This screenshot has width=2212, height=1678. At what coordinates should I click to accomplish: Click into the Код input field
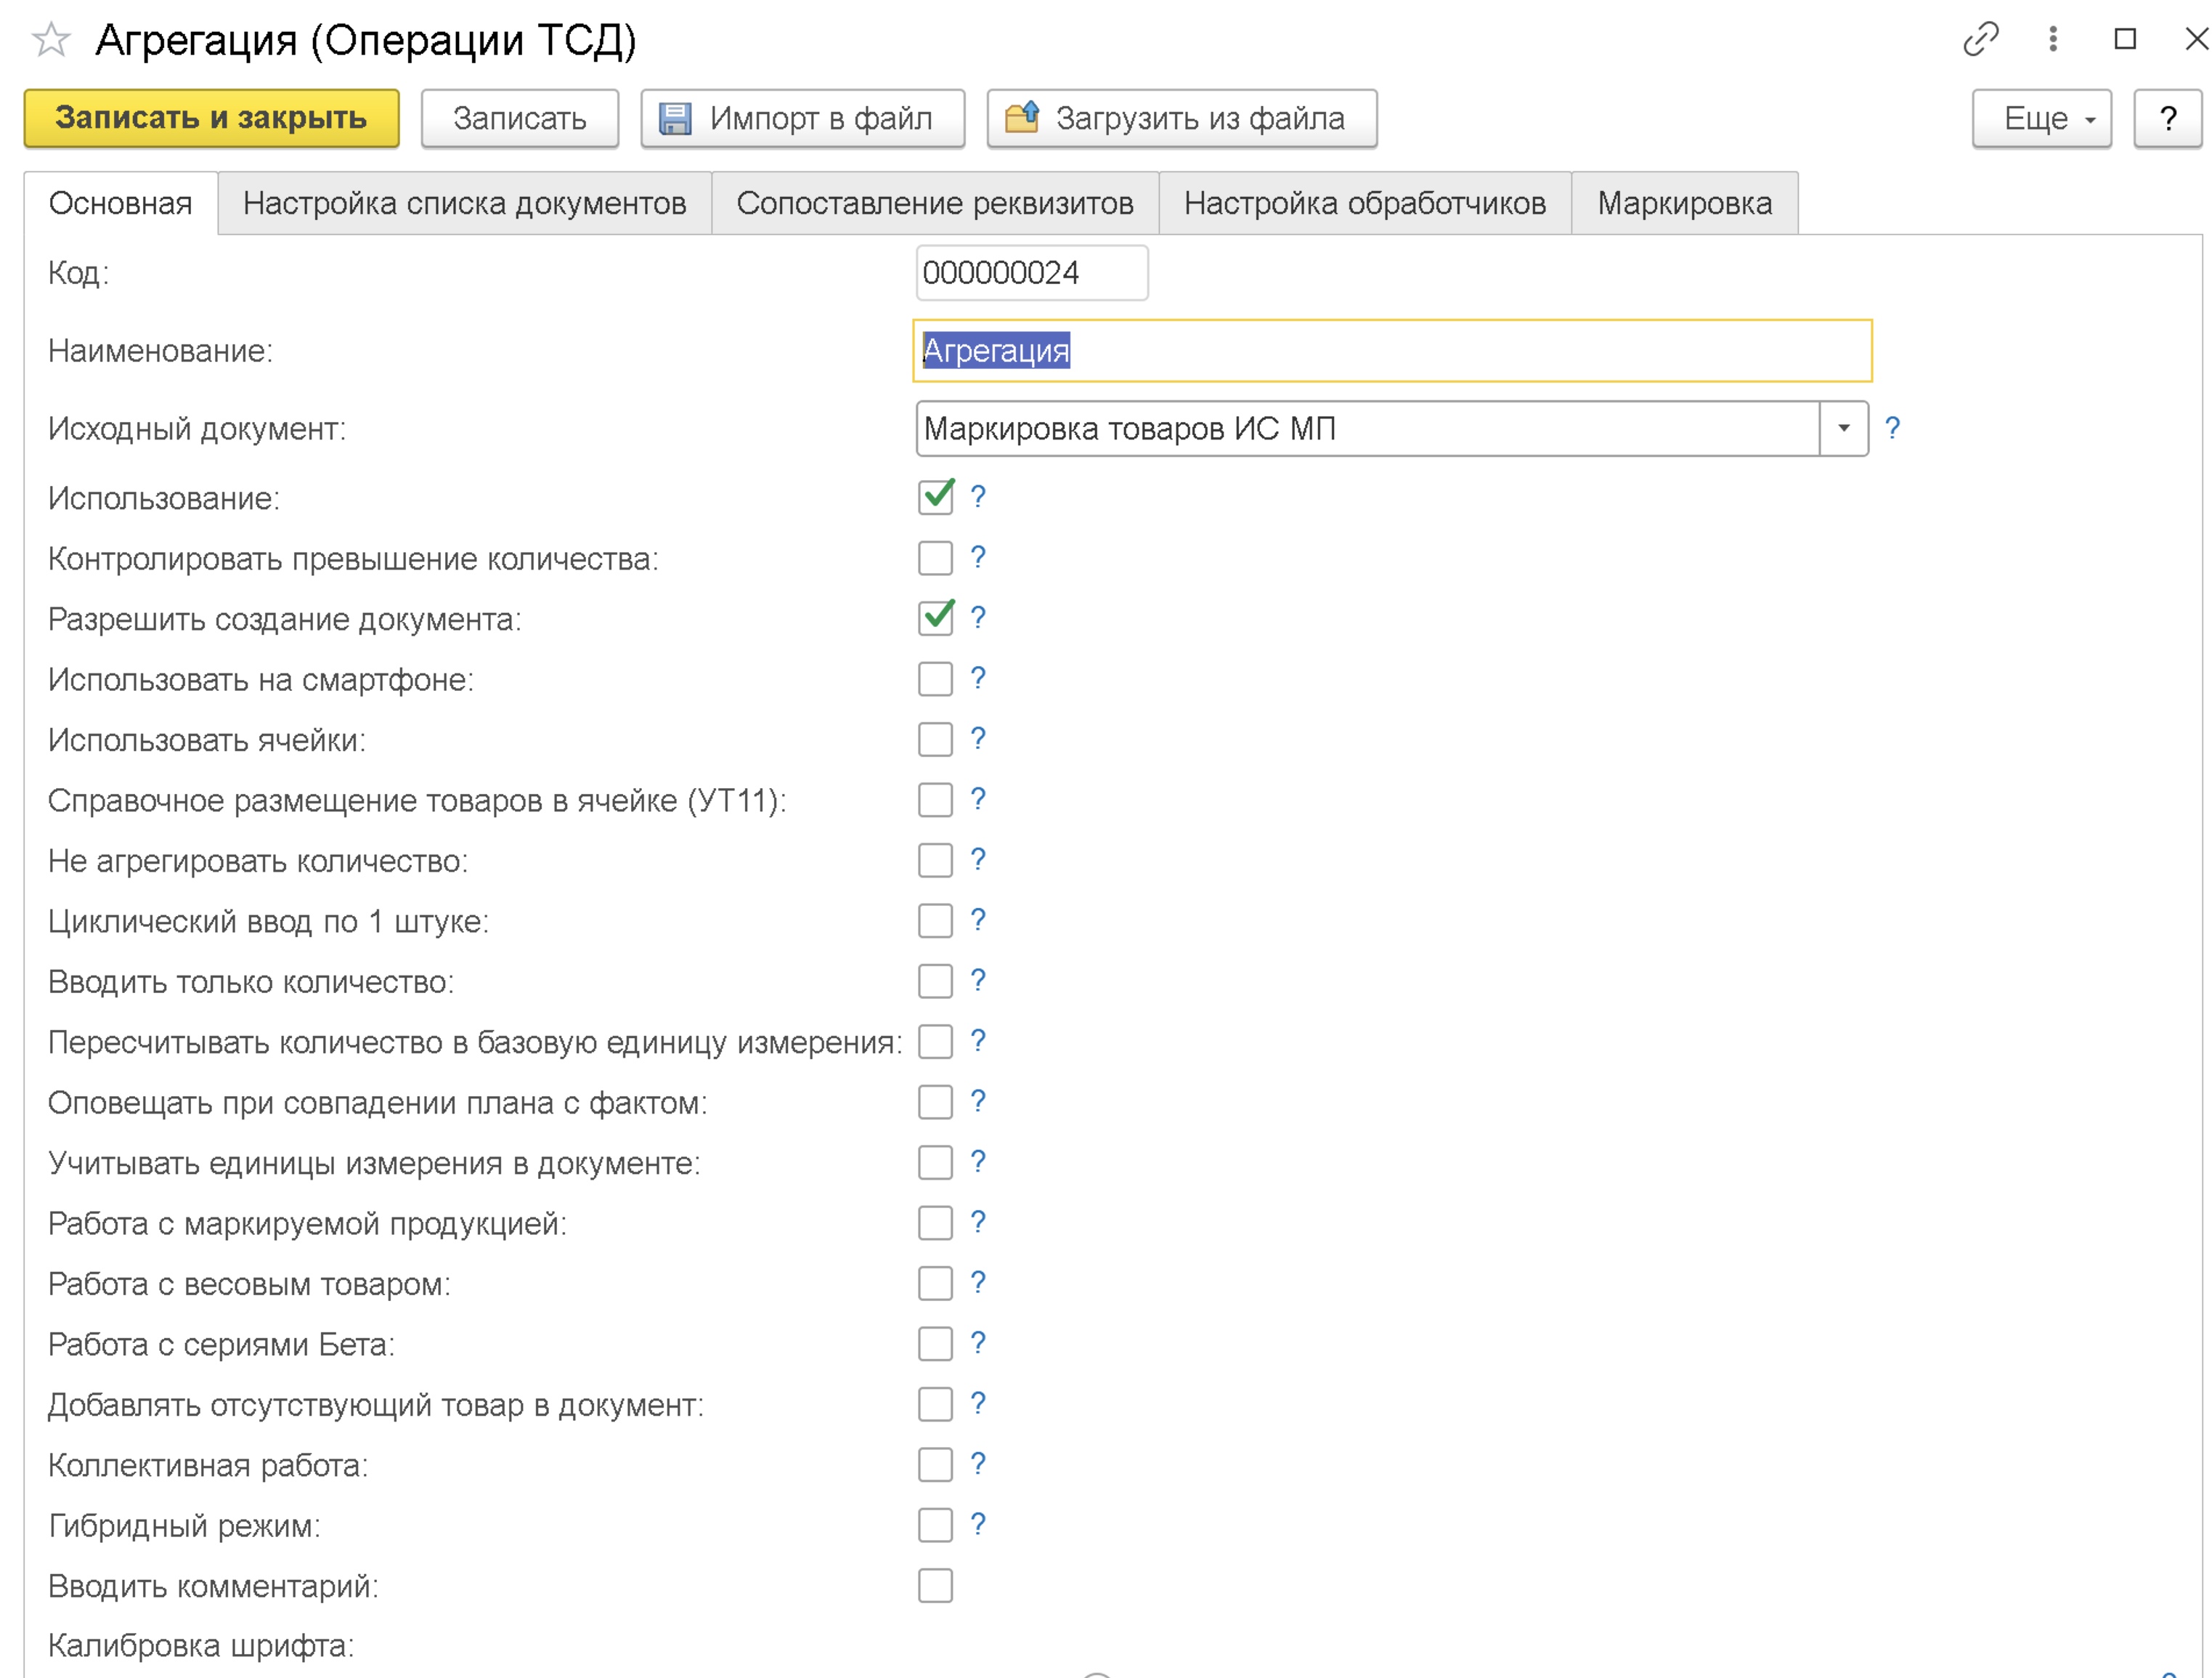click(x=1030, y=272)
